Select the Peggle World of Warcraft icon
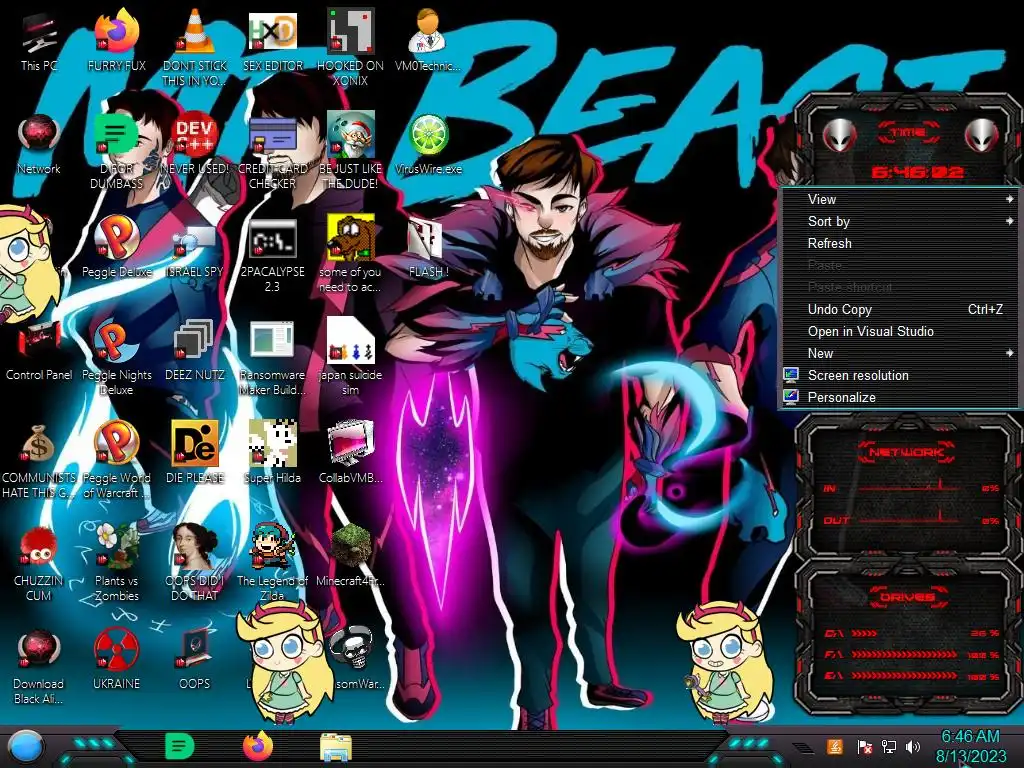Viewport: 1024px width, 768px height. click(116, 444)
